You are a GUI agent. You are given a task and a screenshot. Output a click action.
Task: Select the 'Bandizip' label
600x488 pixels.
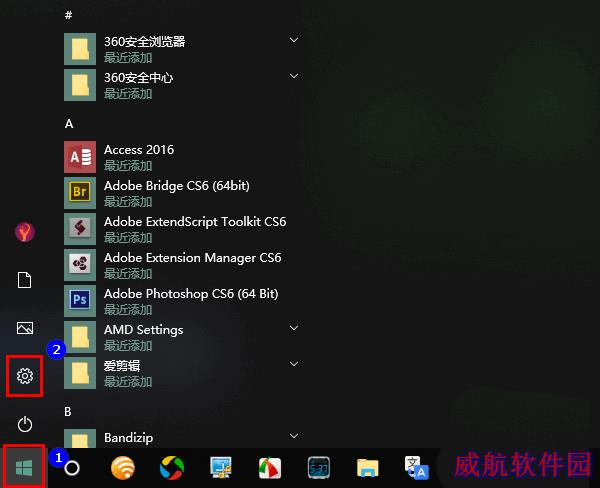tap(129, 437)
